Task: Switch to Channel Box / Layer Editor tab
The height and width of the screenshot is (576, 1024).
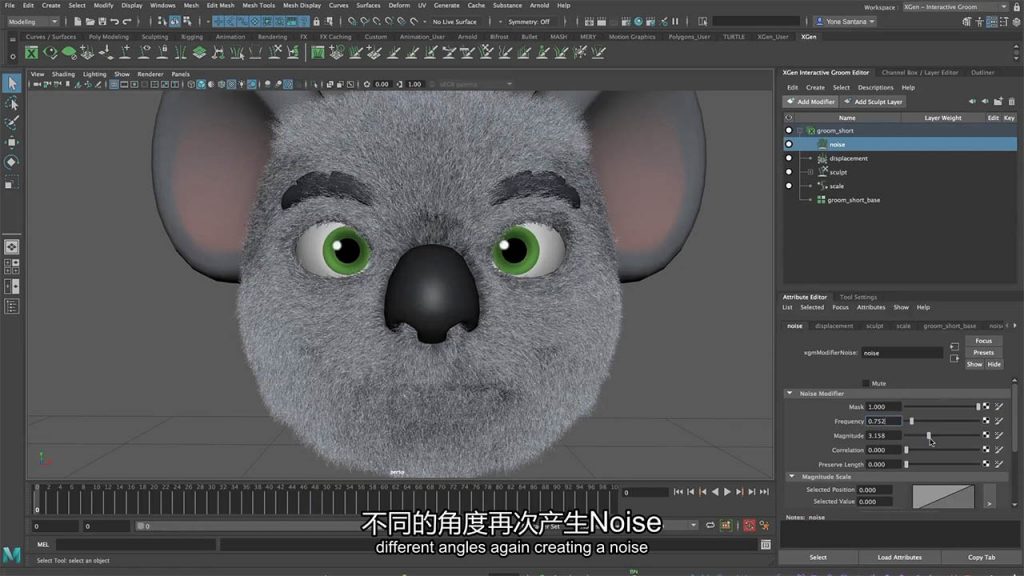Action: tap(920, 72)
